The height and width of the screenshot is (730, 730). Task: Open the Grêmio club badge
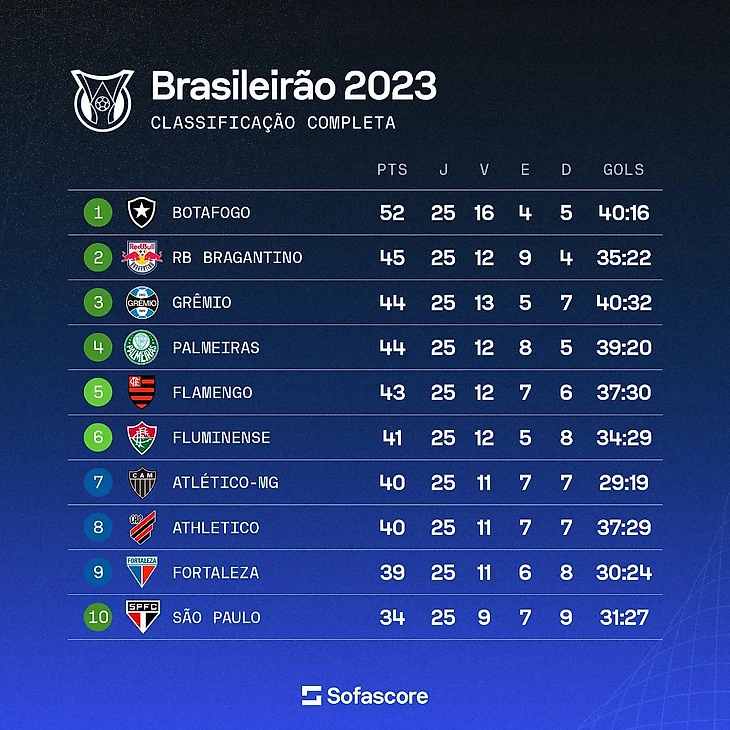click(x=142, y=302)
